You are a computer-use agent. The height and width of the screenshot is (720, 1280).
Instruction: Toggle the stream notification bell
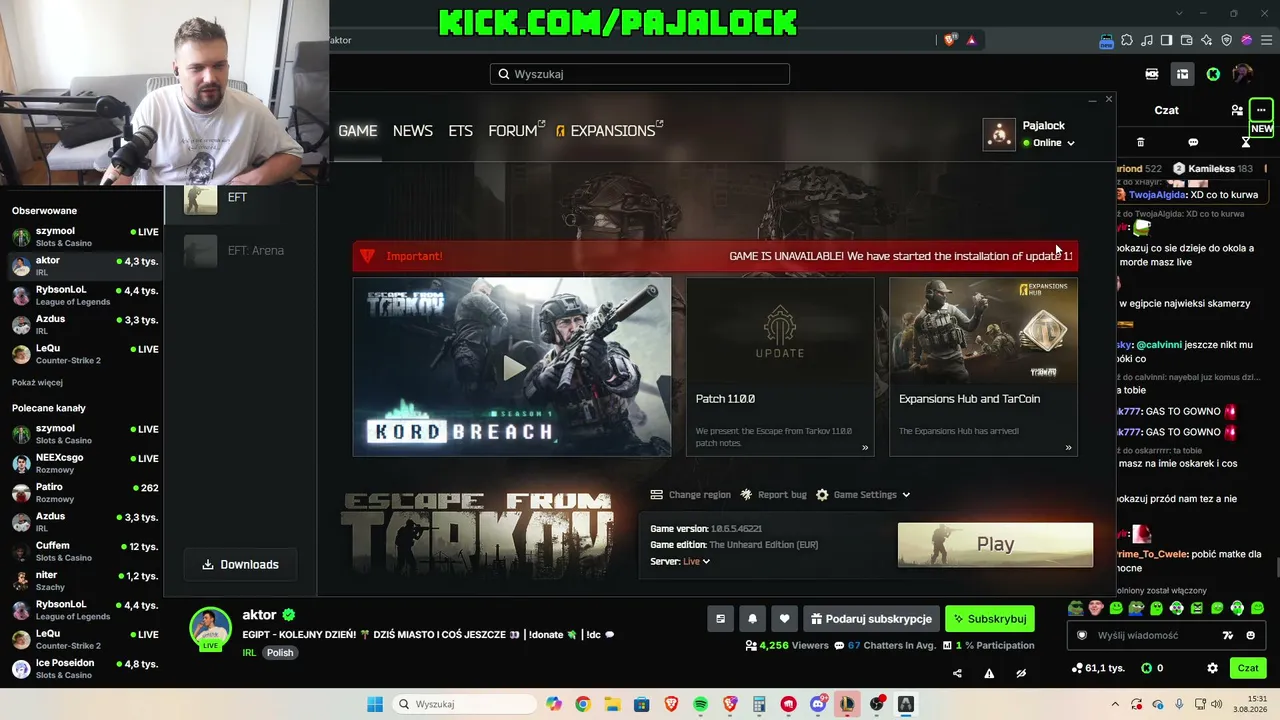(752, 619)
